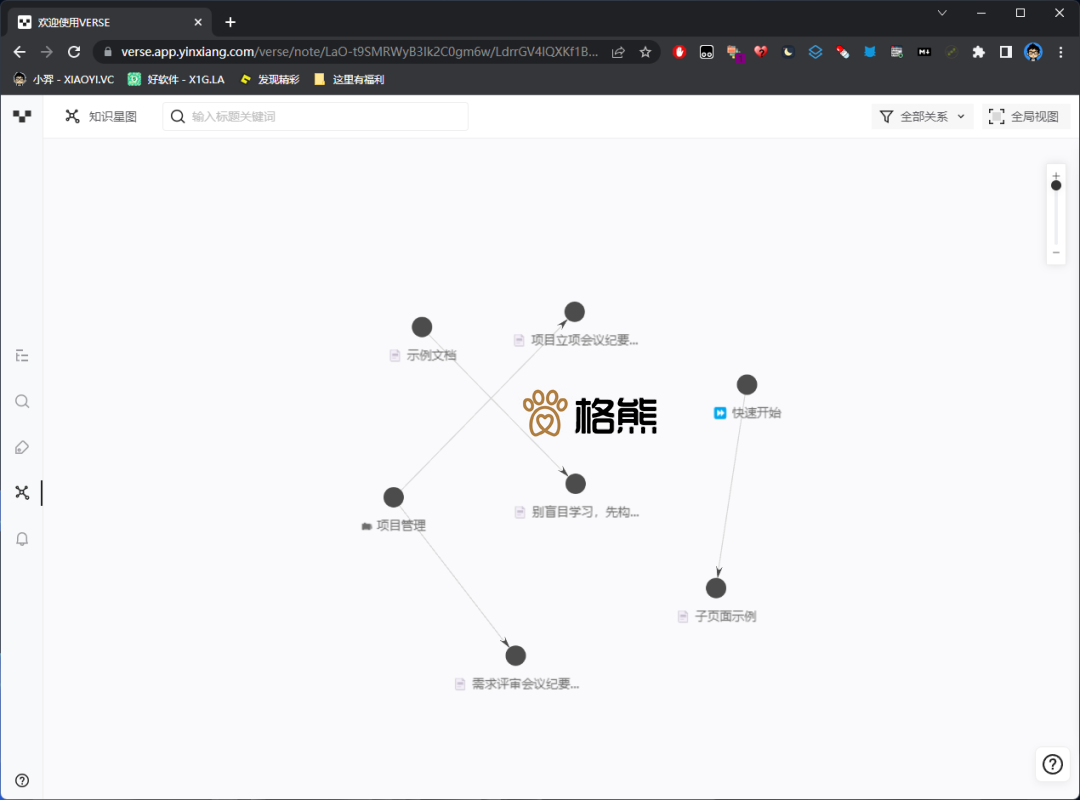The width and height of the screenshot is (1080, 800).
Task: Click the browser address bar URL
Action: 360,52
